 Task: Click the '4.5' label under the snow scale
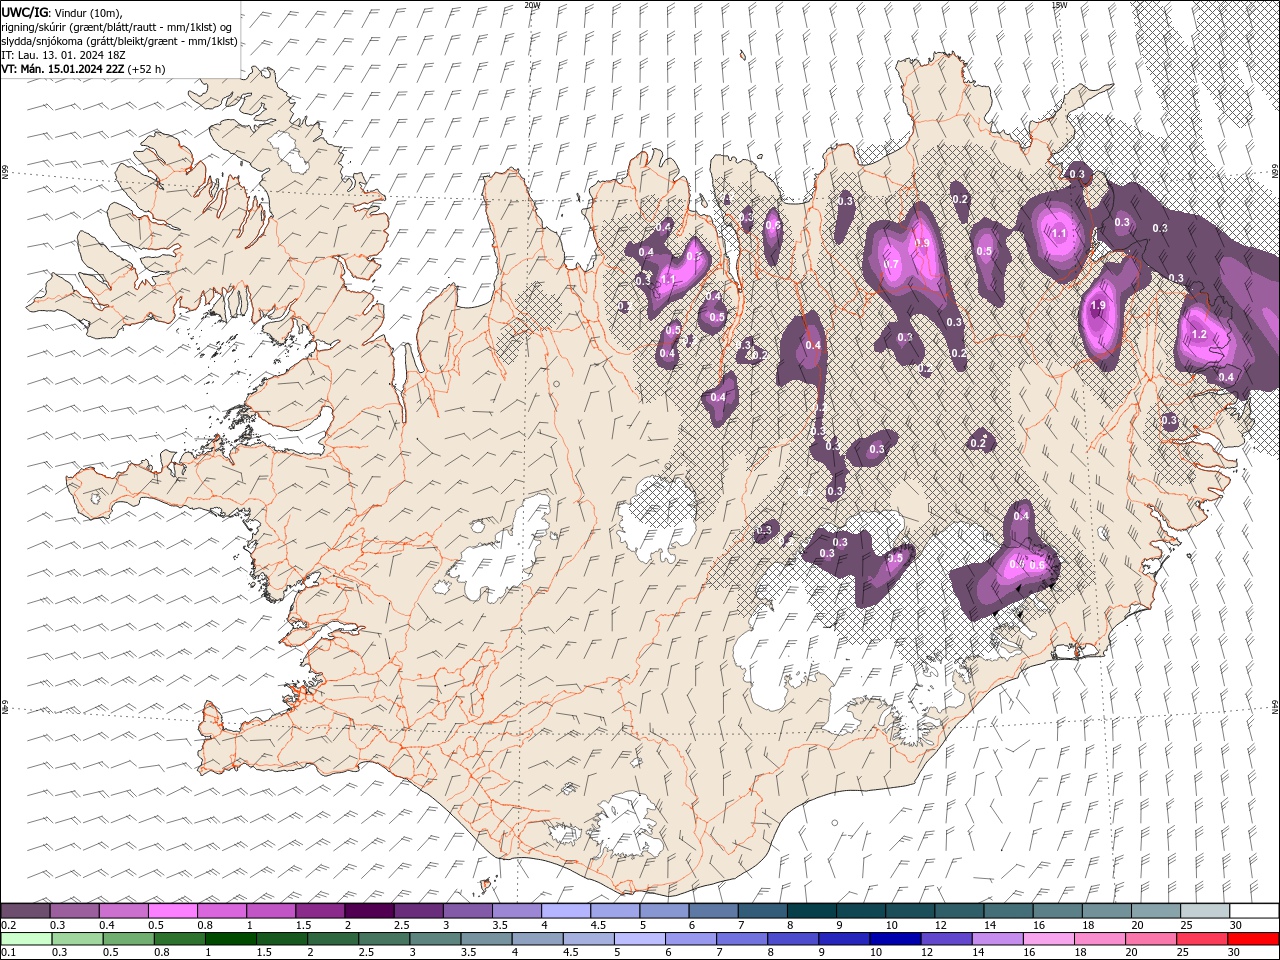point(598,925)
